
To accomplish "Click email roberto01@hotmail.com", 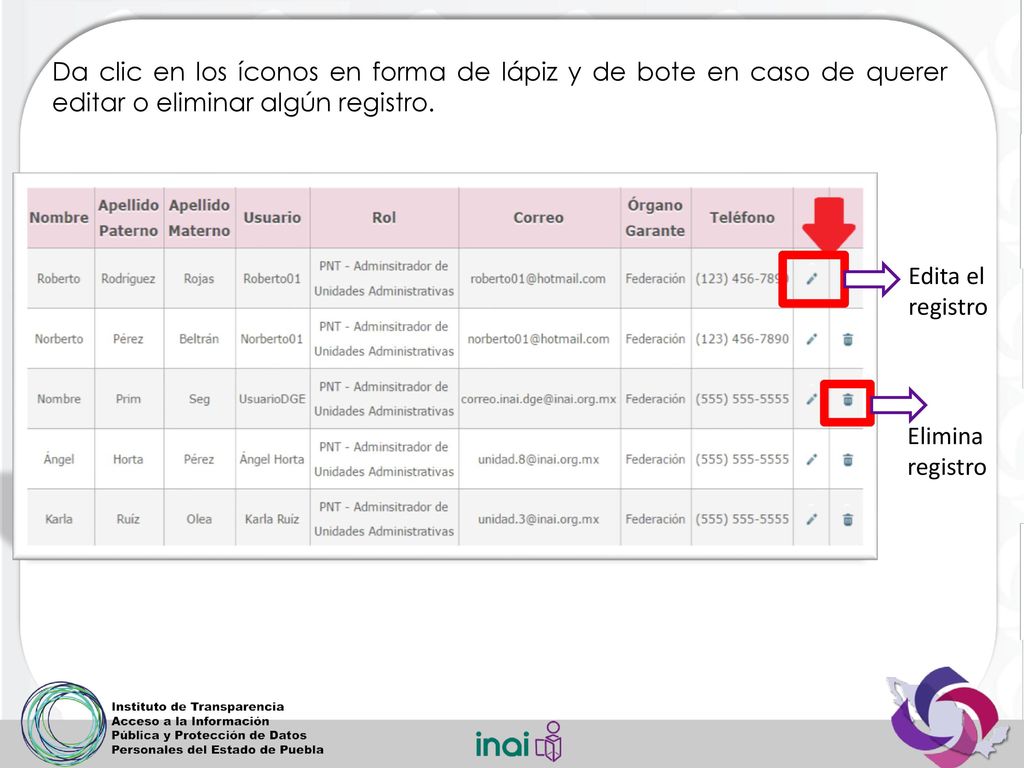I will pos(538,279).
